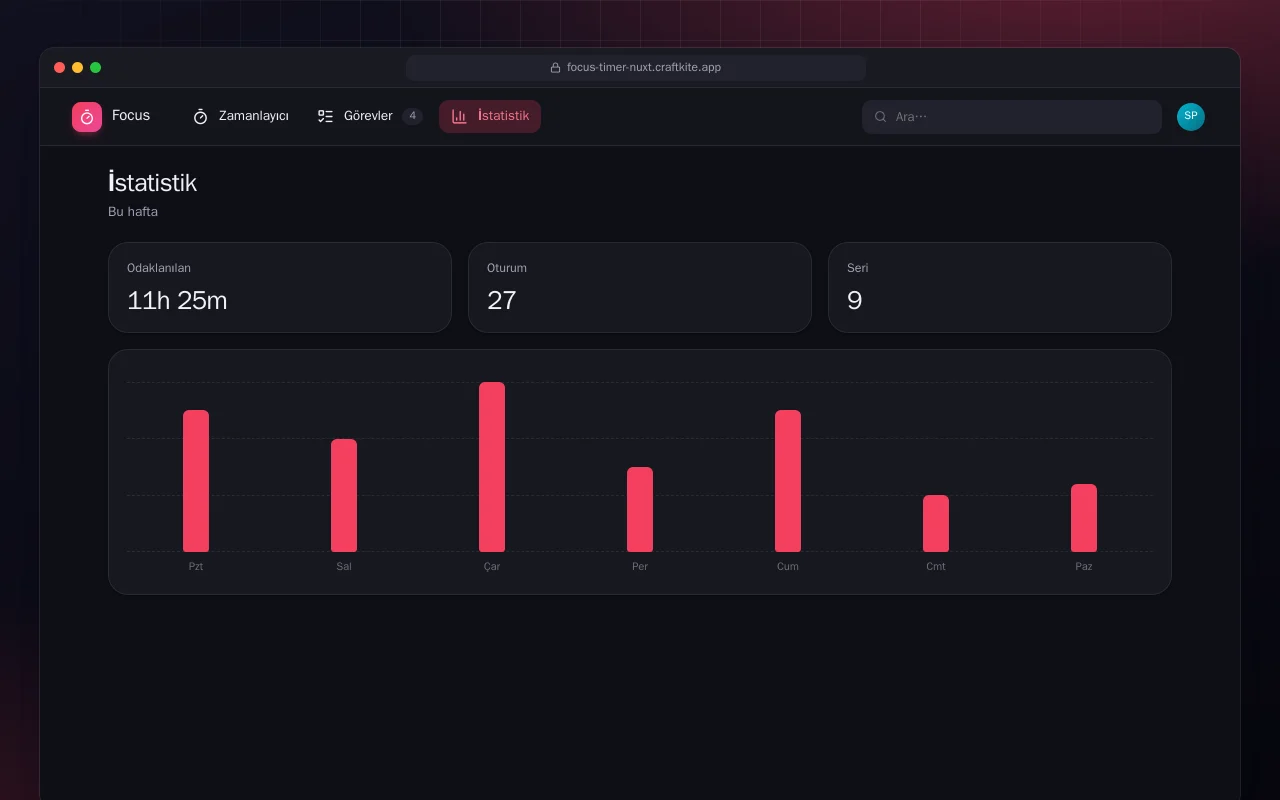
Task: Open the SP user avatar
Action: point(1191,117)
